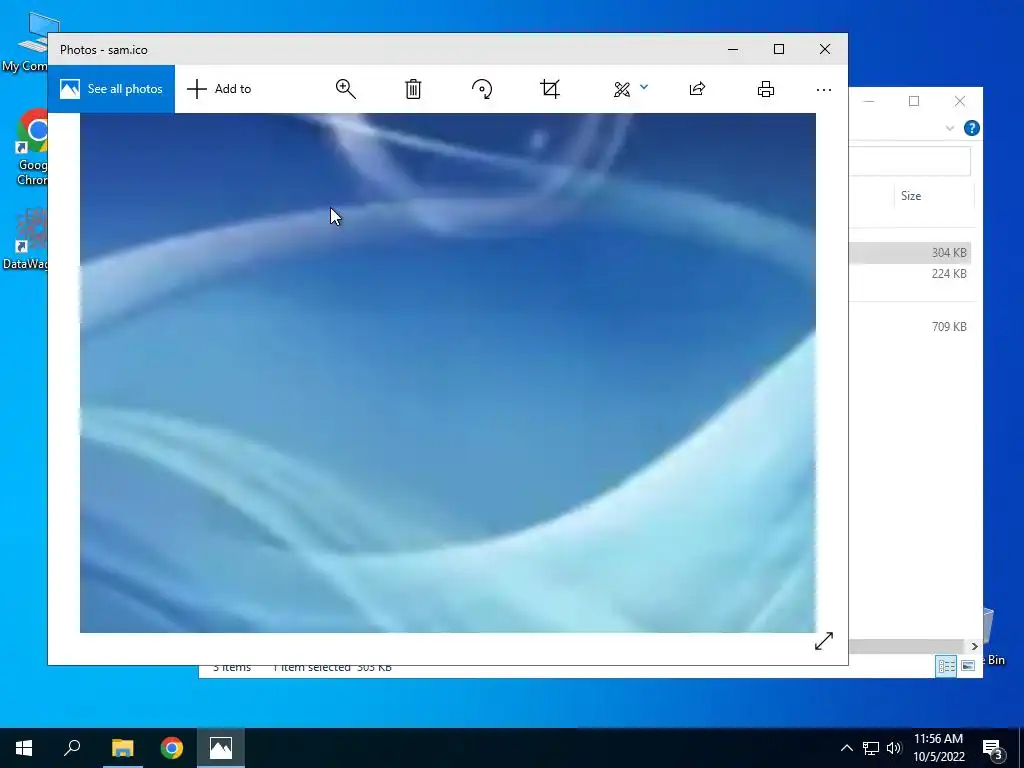The width and height of the screenshot is (1024, 768).
Task: Select the Google Chrome desktop shortcut
Action: pyautogui.click(x=31, y=147)
